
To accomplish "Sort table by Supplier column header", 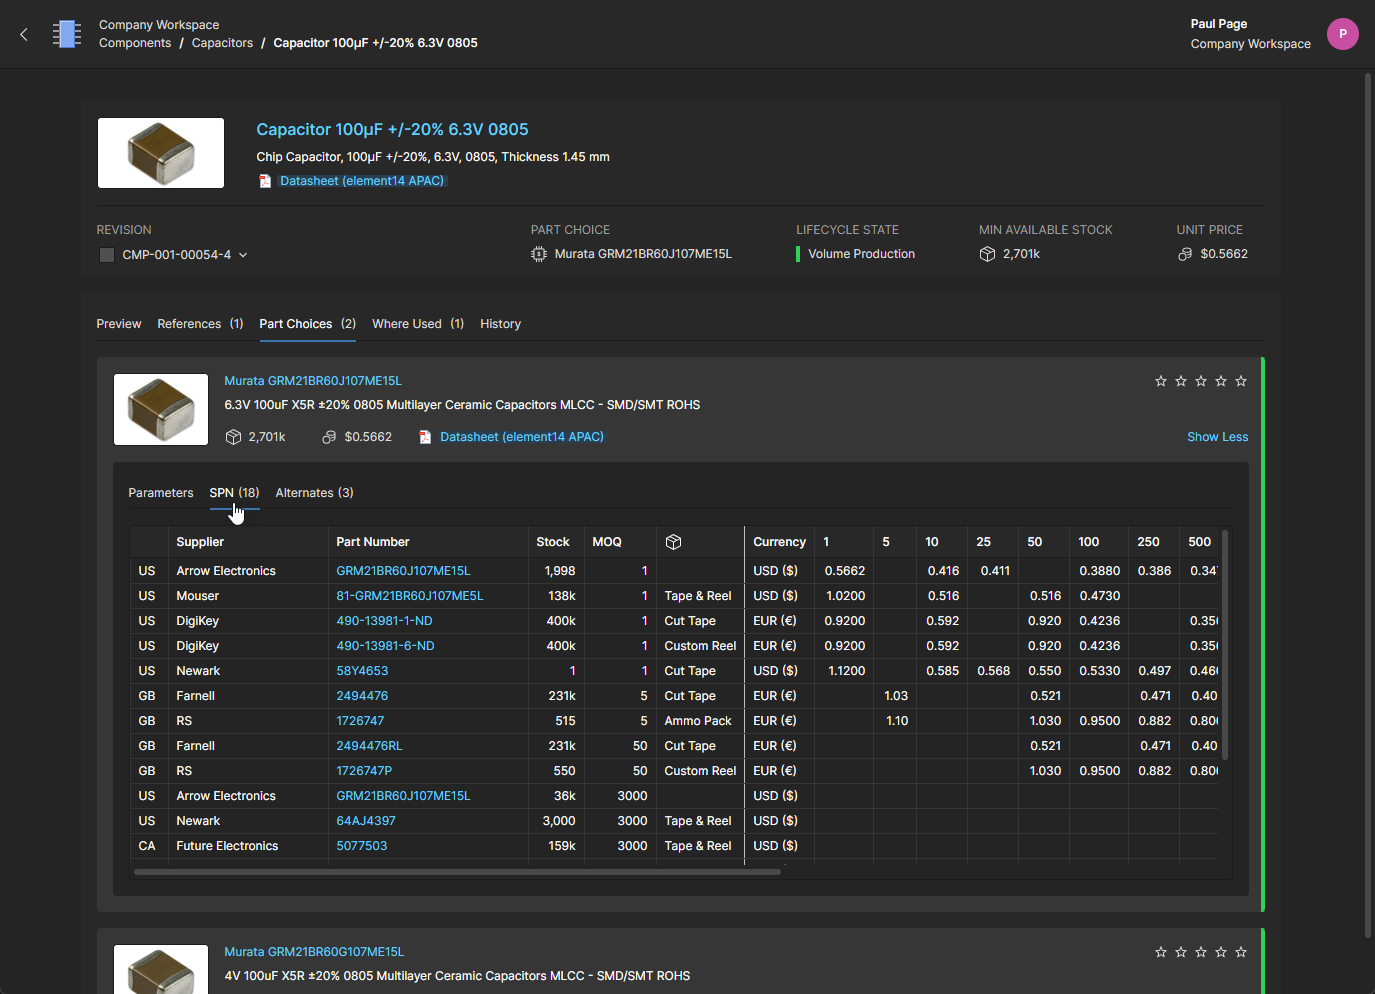I will click(200, 542).
